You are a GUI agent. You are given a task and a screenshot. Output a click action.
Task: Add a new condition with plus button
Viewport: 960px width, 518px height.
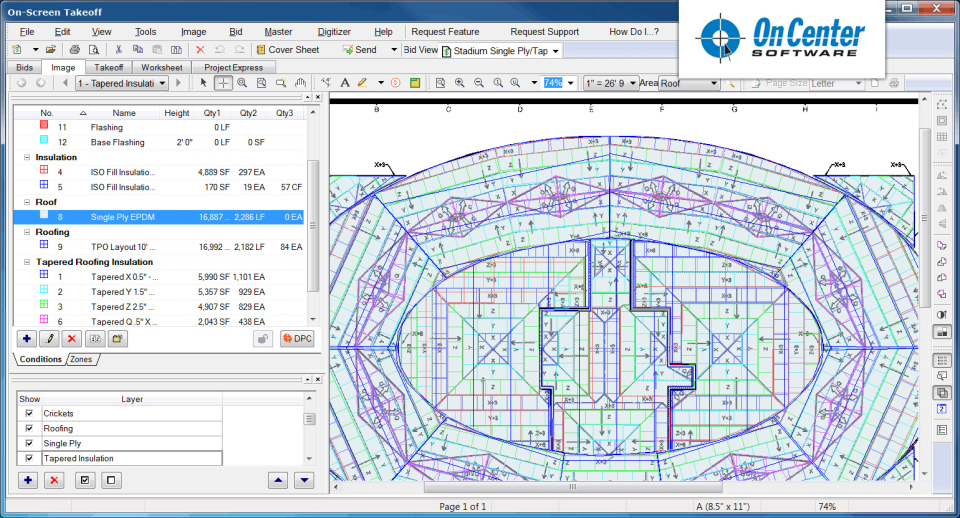point(27,339)
